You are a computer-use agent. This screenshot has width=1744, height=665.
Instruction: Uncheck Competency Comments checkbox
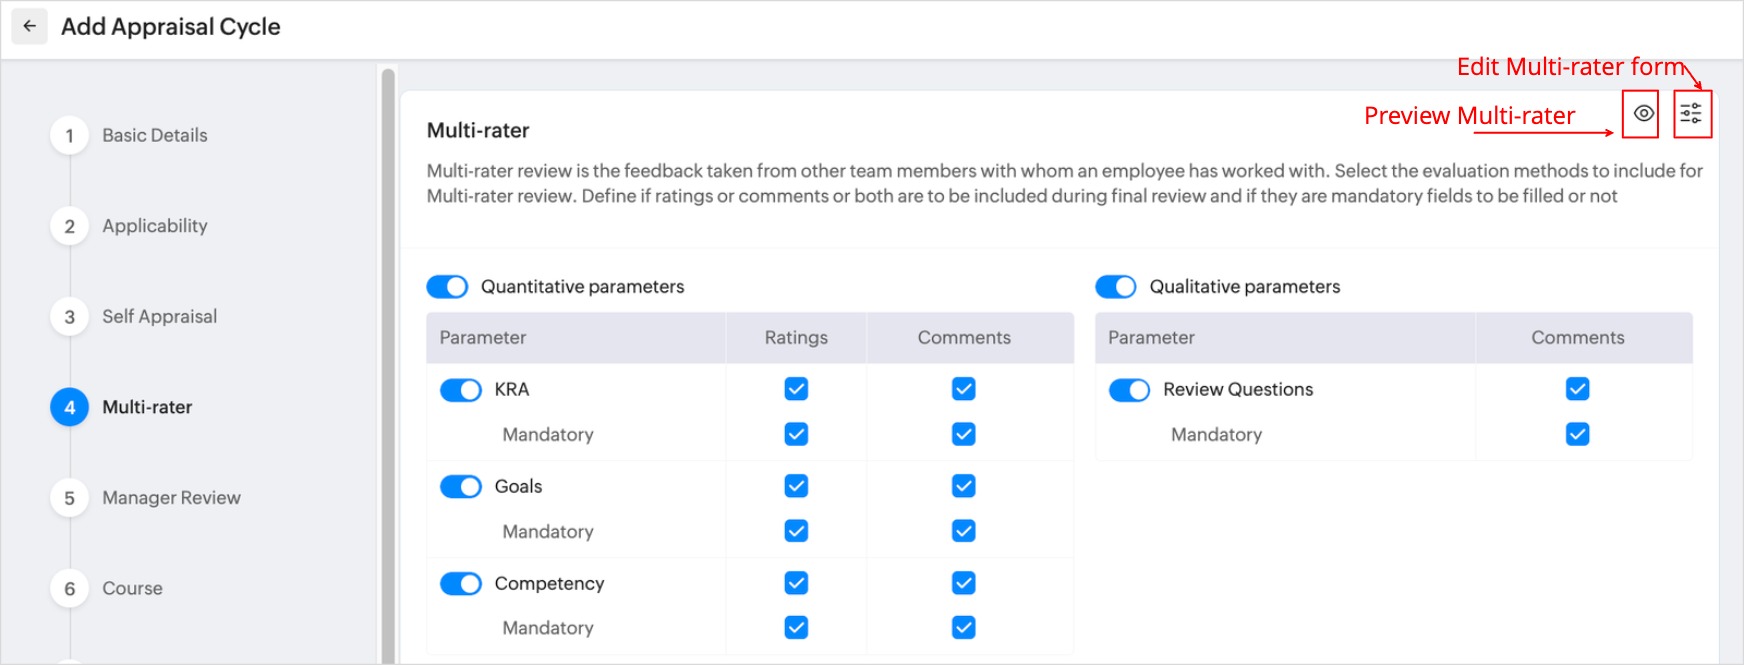(x=964, y=583)
